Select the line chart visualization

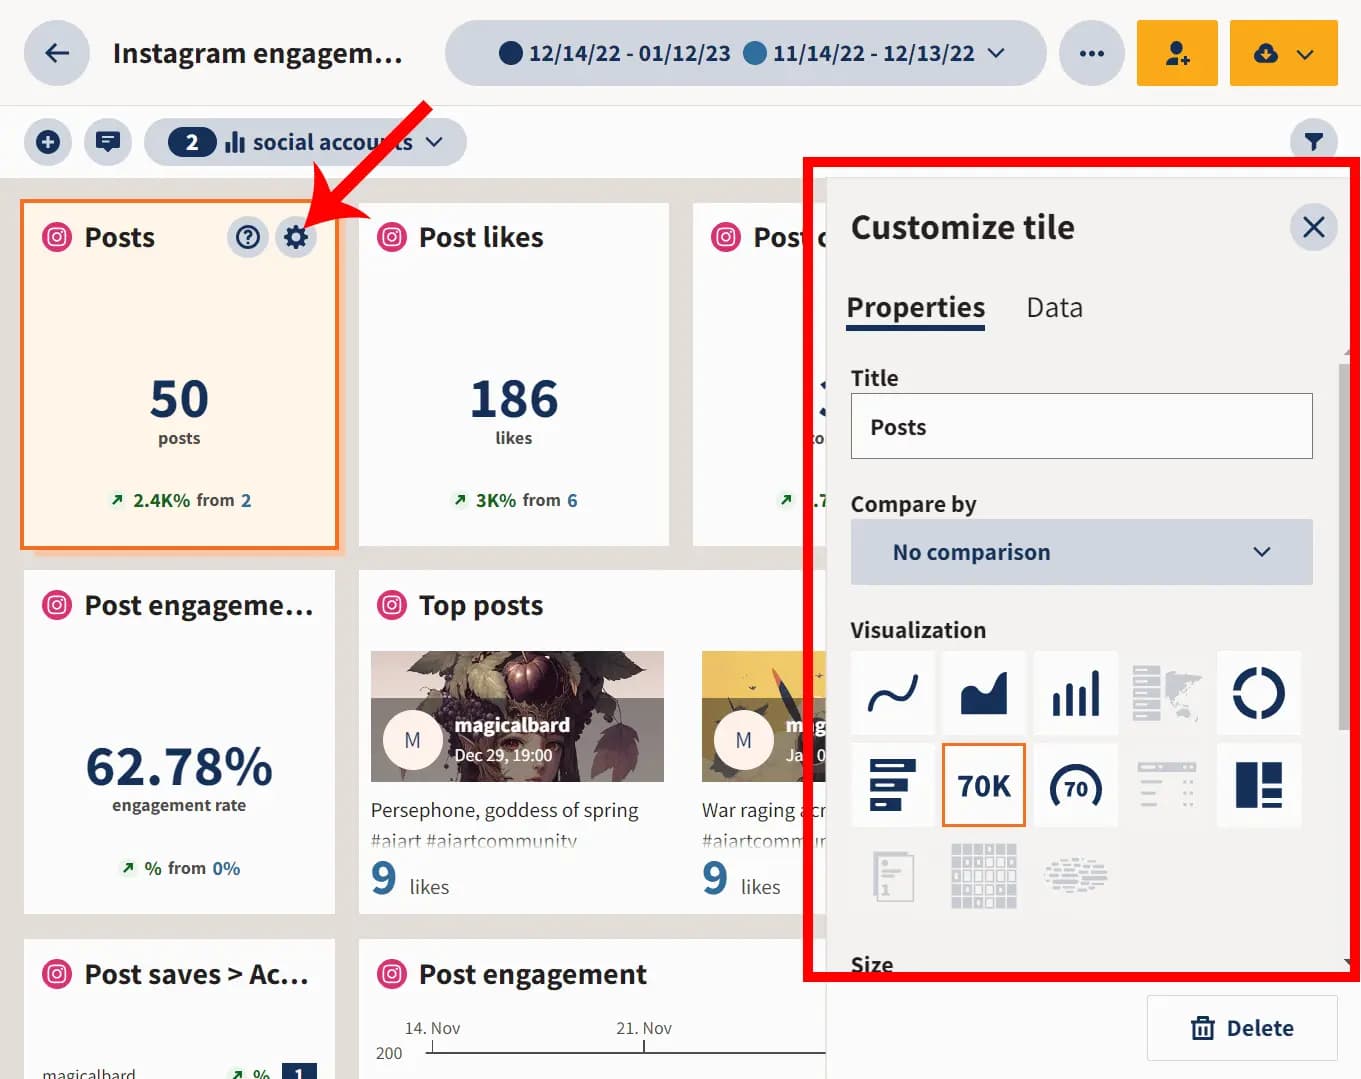(x=892, y=693)
